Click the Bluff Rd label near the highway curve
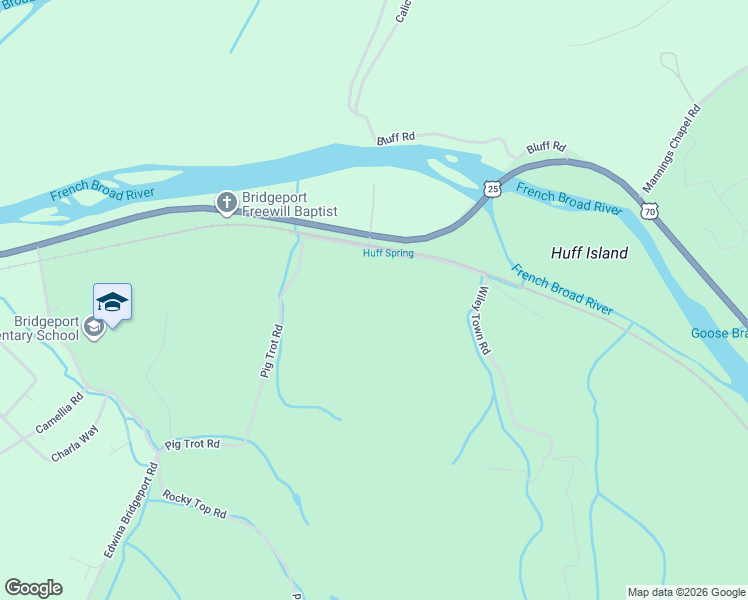 546,147
